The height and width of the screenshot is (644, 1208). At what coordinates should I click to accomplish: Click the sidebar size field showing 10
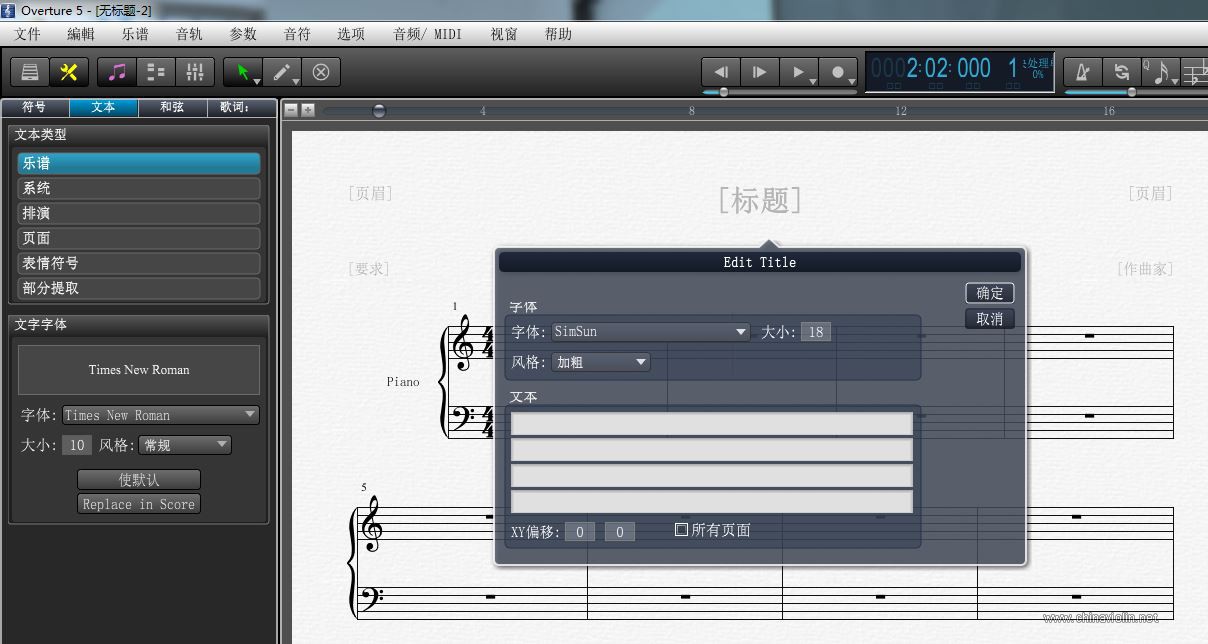[x=77, y=445]
